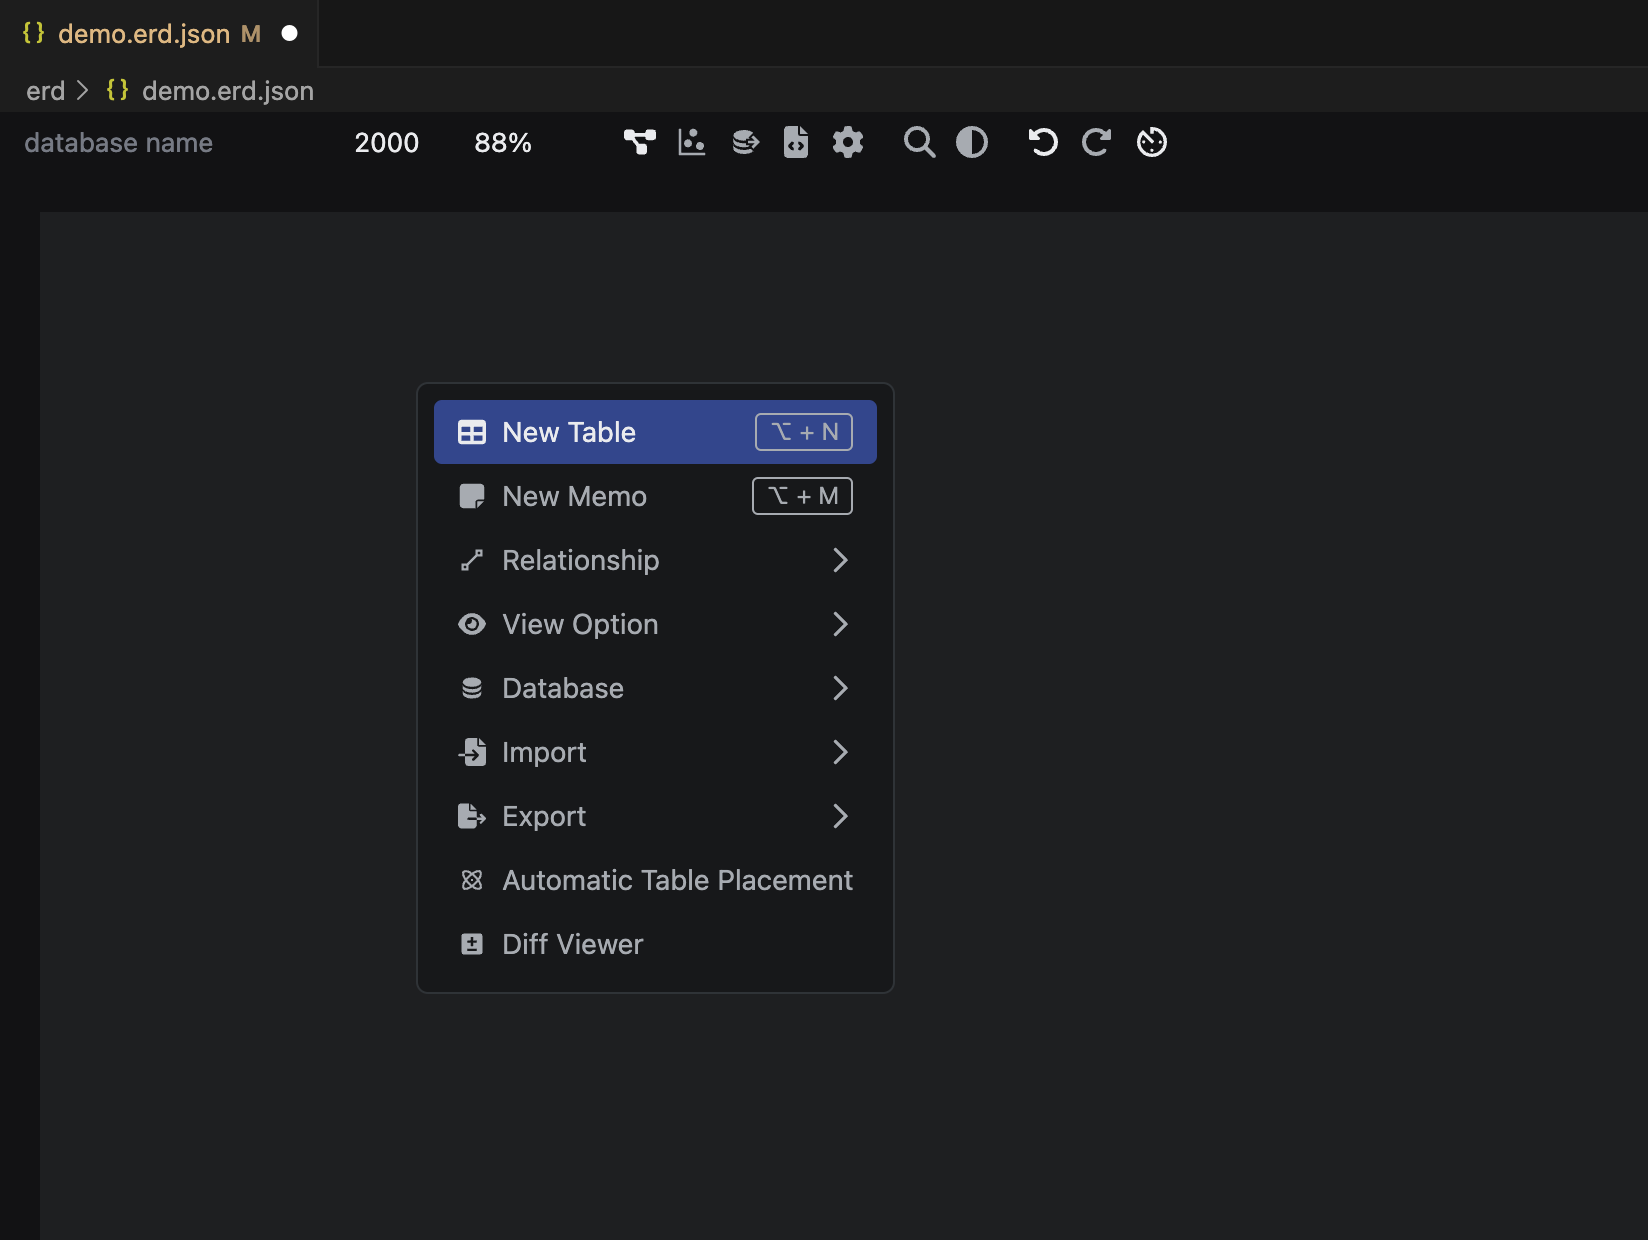The height and width of the screenshot is (1240, 1648).
Task: Open the ERD diagram view icon
Action: [640, 143]
